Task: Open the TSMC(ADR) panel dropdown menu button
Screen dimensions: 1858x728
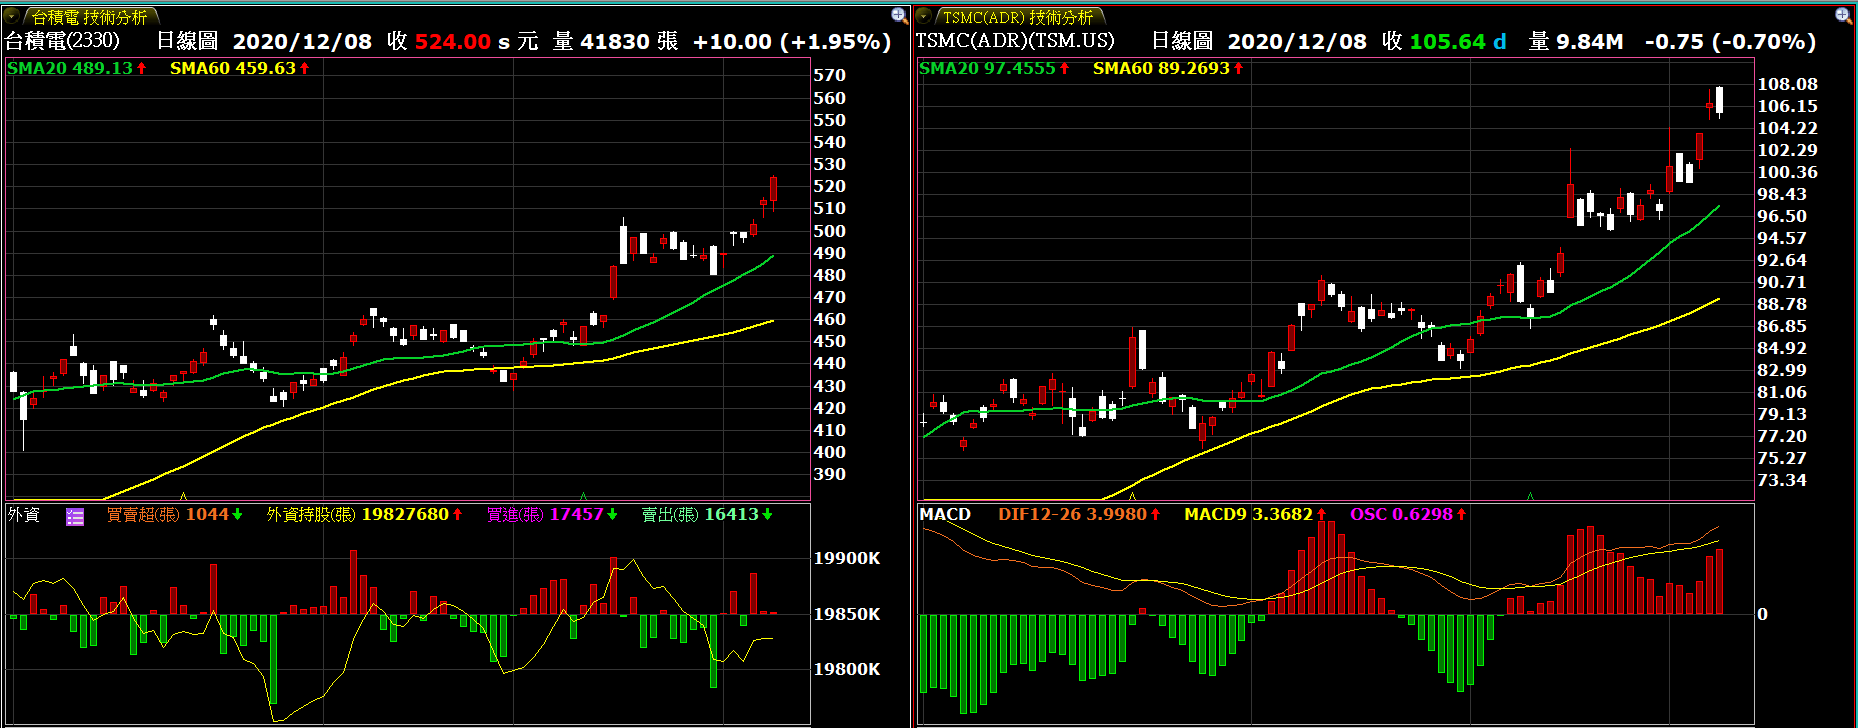Action: point(925,16)
